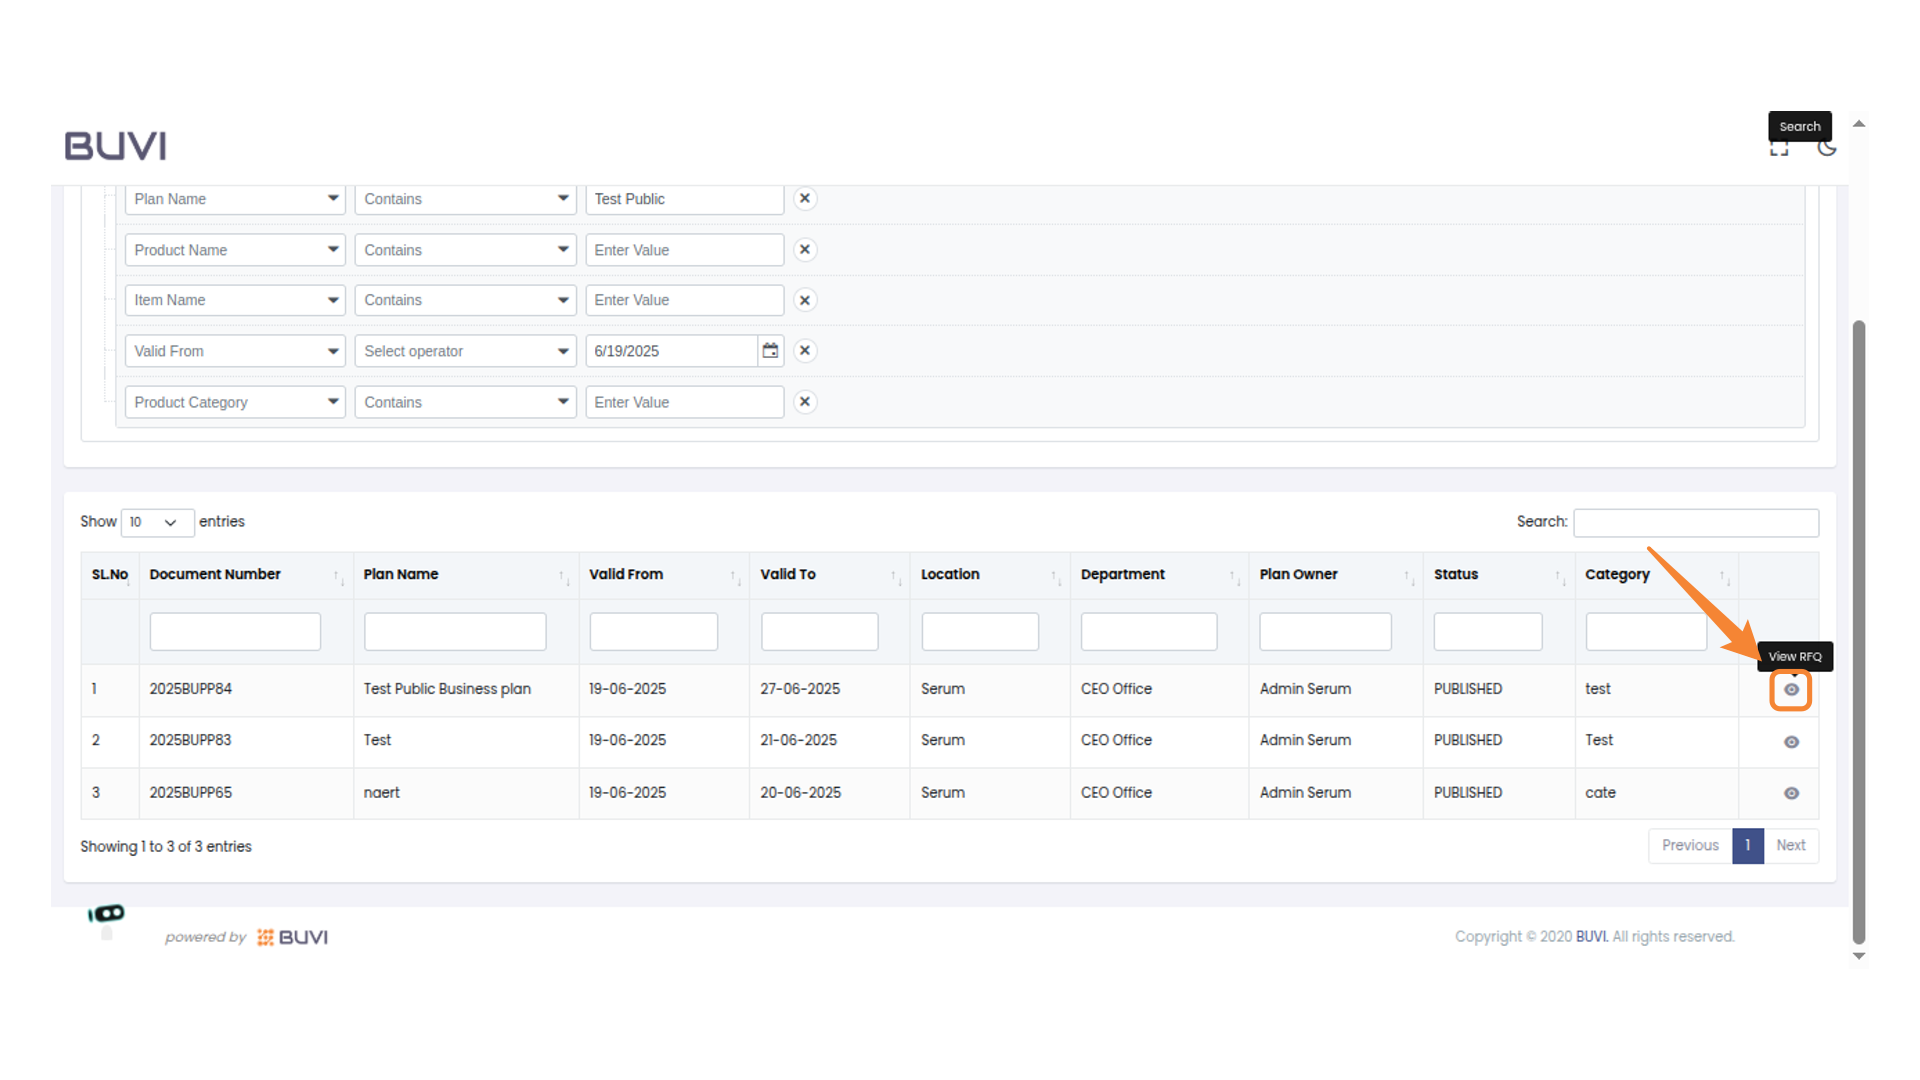Remove the Plan Name filter row
Image resolution: width=1920 pixels, height=1080 pixels.
tap(805, 199)
